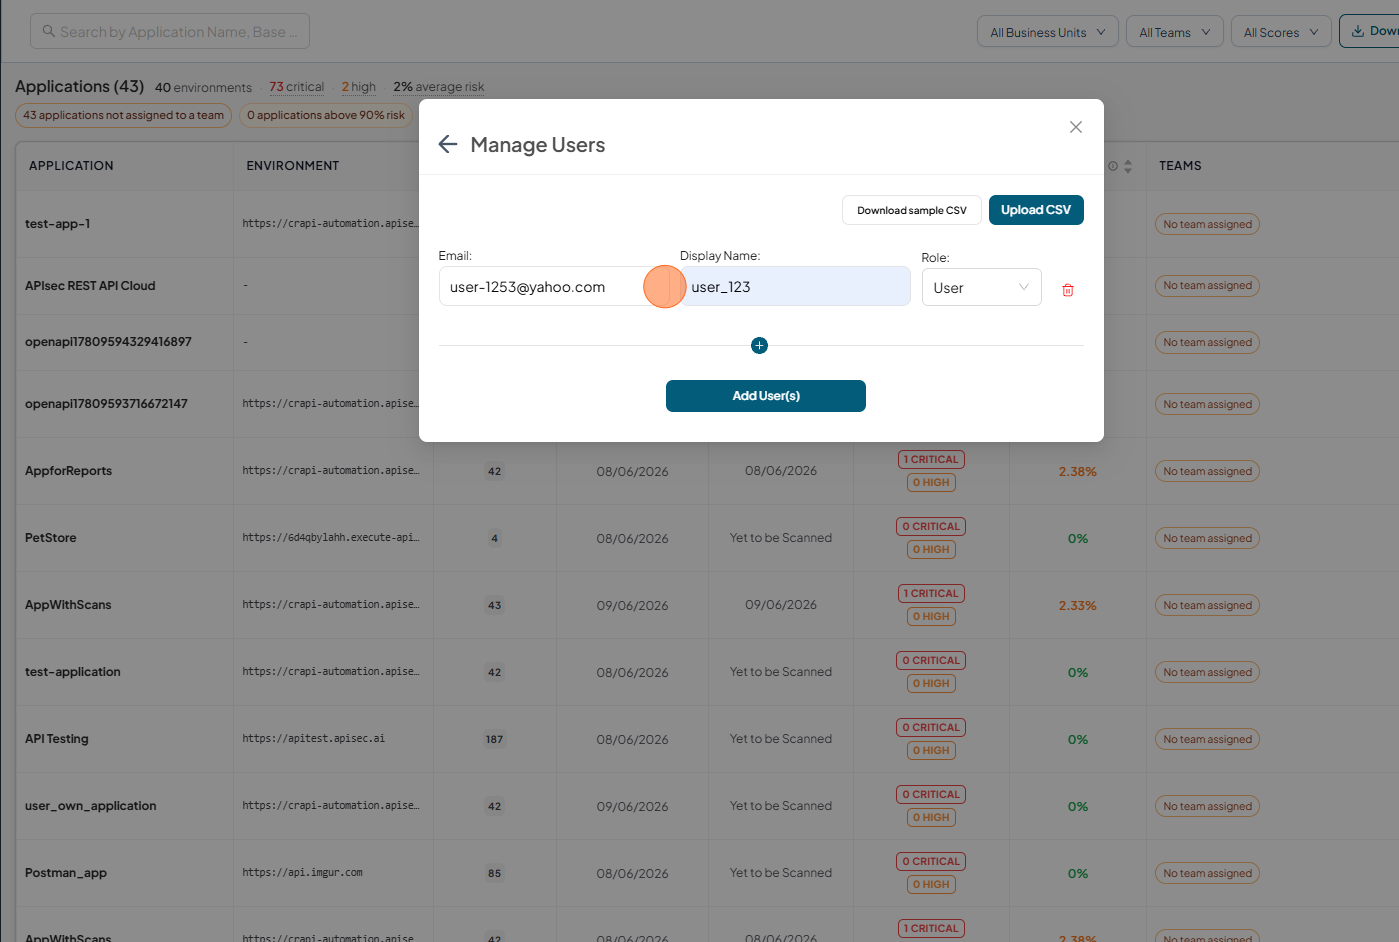The image size is (1399, 942).
Task: Click the 0% risk for Postman_app
Action: 1078,874
